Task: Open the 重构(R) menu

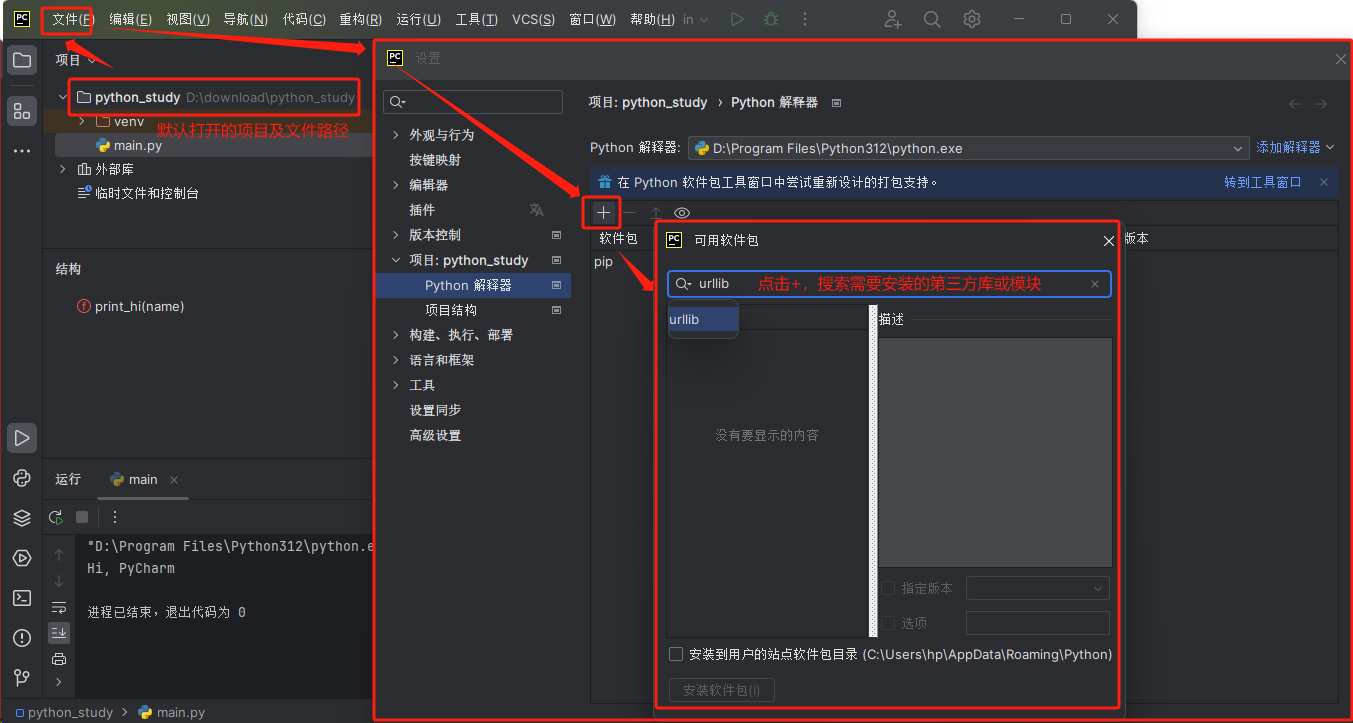Action: pyautogui.click(x=360, y=19)
